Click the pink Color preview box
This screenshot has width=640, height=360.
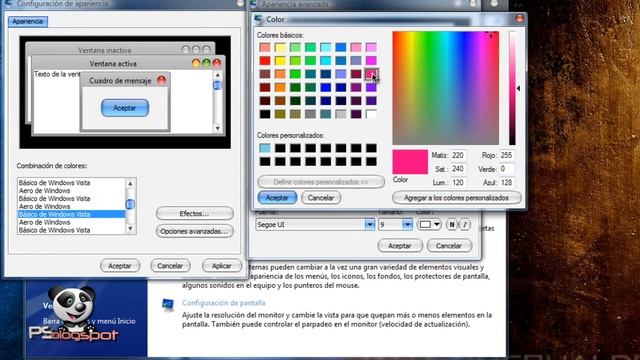(410, 162)
